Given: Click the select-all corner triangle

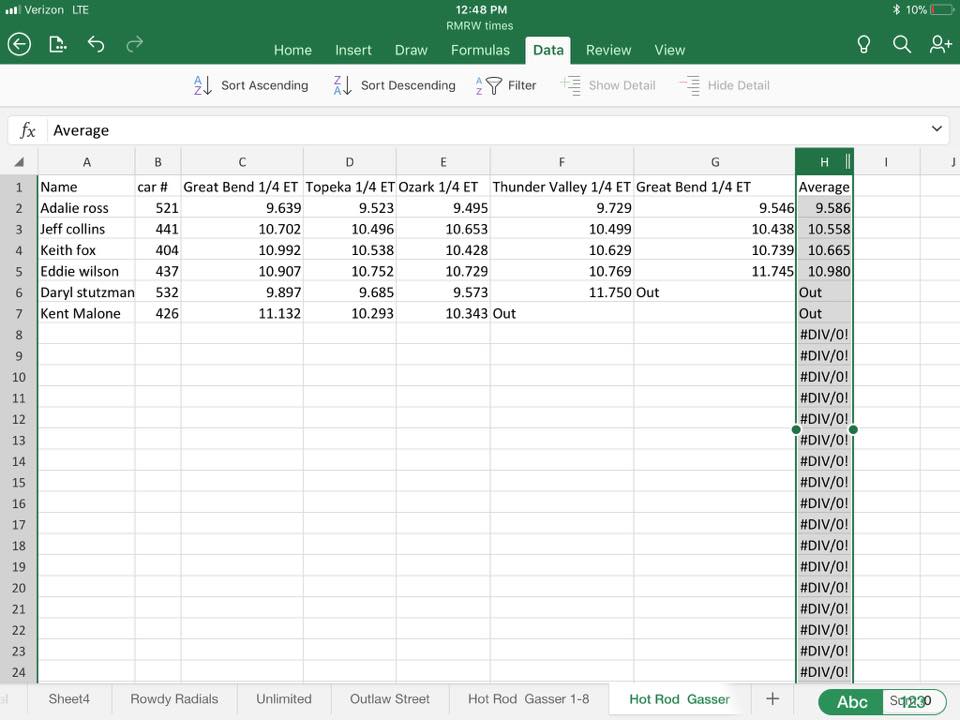Looking at the screenshot, I should (19, 162).
